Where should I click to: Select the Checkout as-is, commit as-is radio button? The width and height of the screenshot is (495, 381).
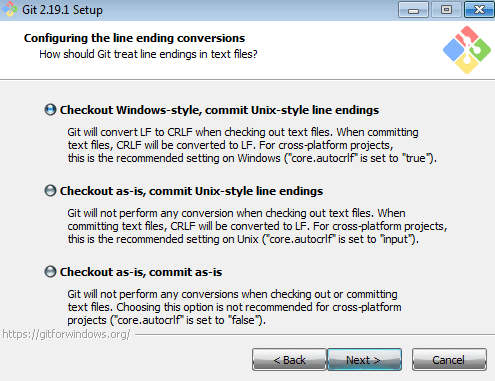pyautogui.click(x=50, y=272)
